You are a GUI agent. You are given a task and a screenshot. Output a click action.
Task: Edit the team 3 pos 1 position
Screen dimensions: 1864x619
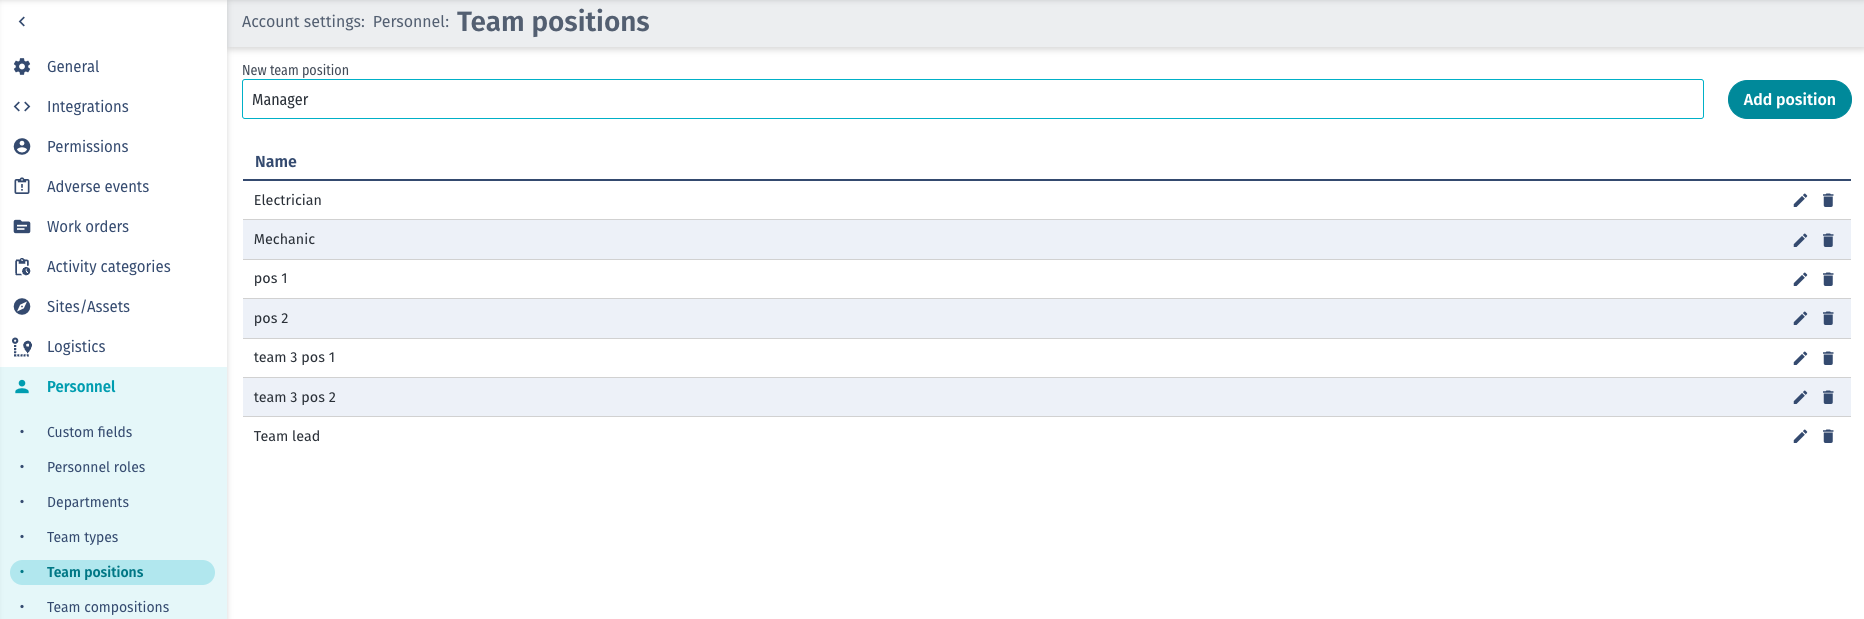coord(1800,358)
